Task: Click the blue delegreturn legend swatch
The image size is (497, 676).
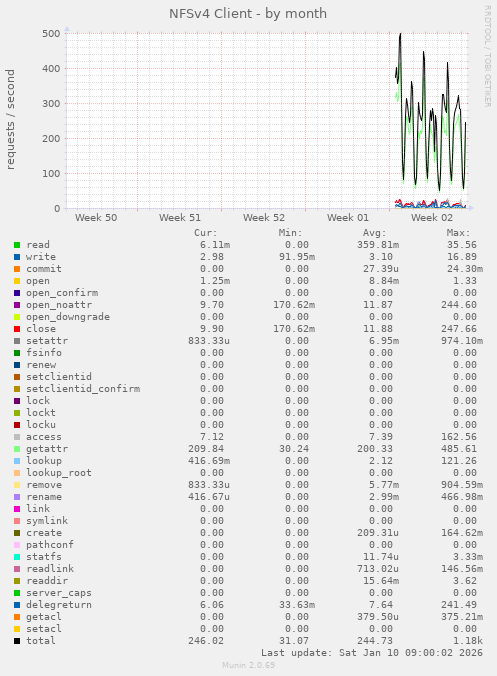Action: [17, 605]
